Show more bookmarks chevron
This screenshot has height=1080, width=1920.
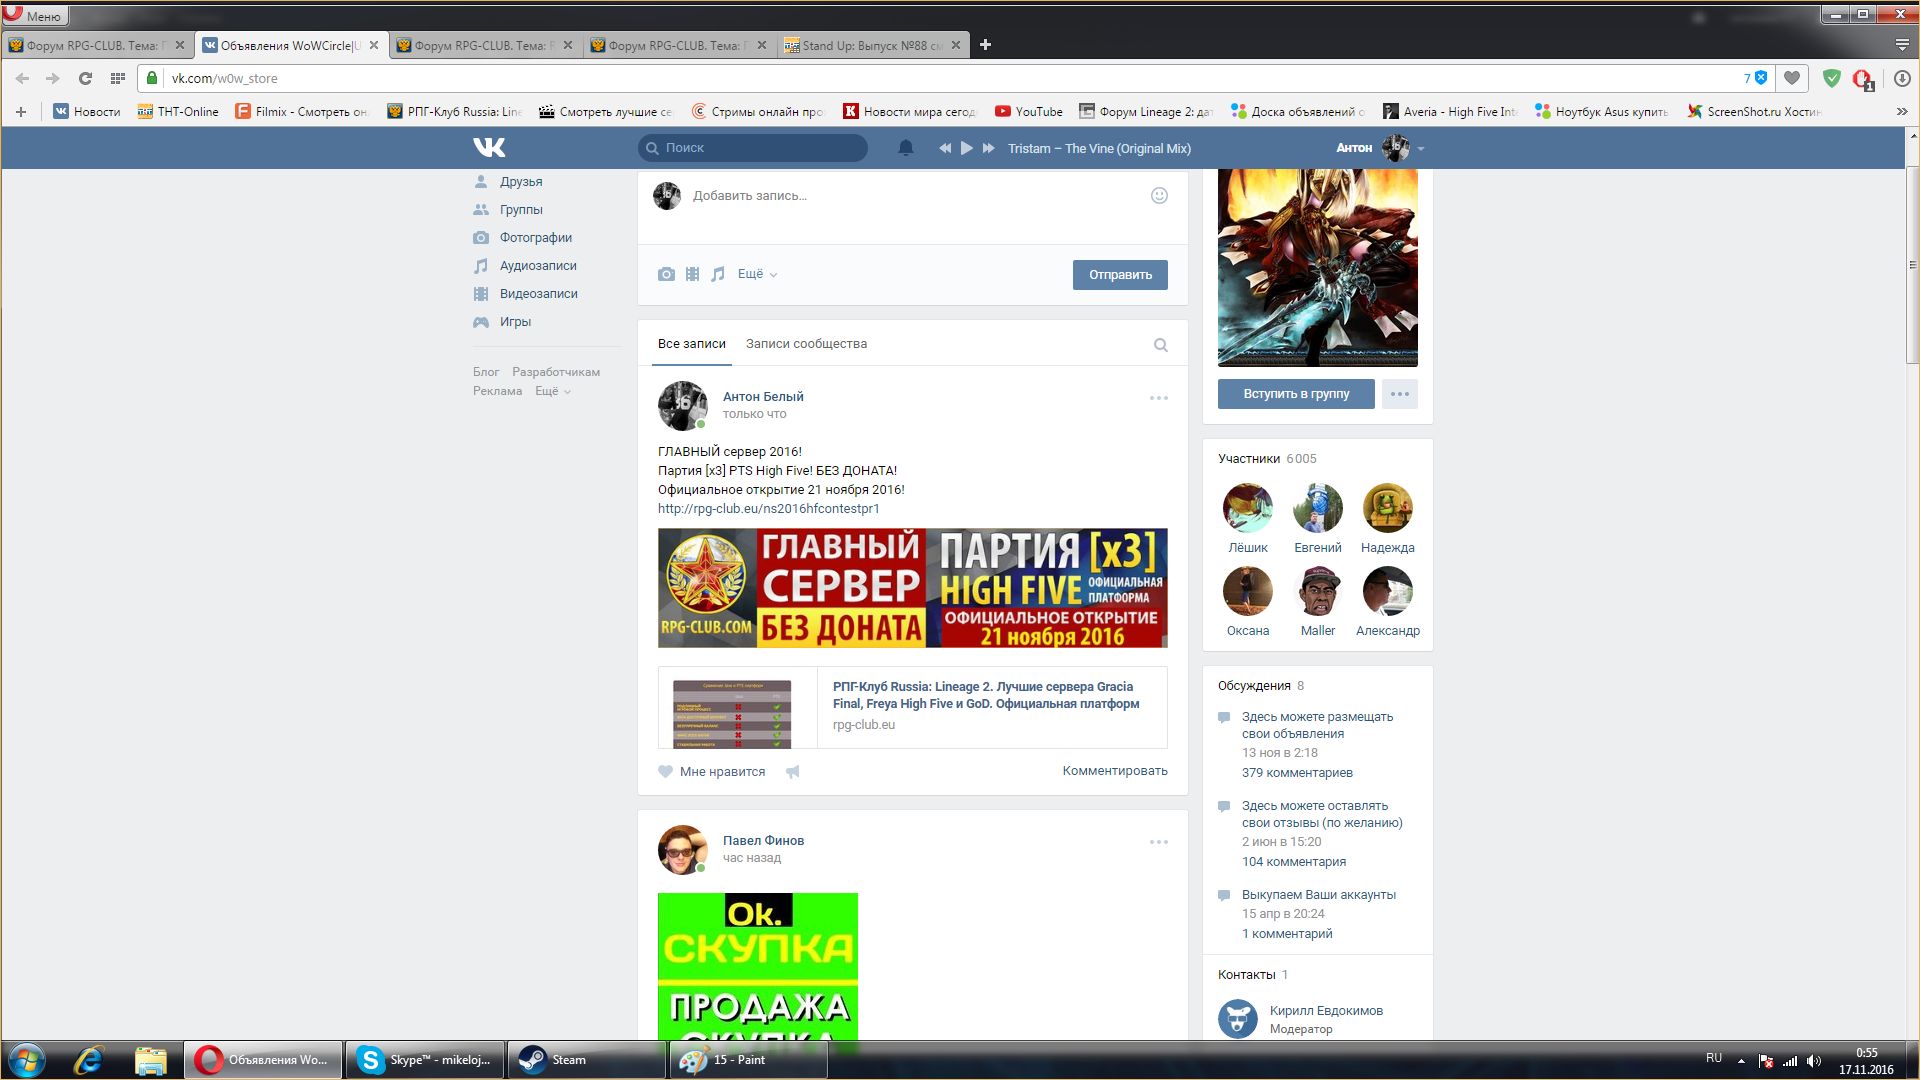1902,112
